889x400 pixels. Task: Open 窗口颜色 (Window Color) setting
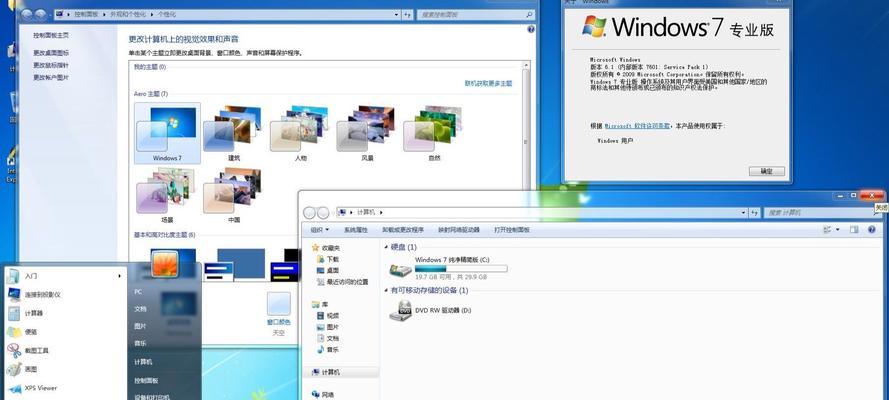click(x=278, y=311)
